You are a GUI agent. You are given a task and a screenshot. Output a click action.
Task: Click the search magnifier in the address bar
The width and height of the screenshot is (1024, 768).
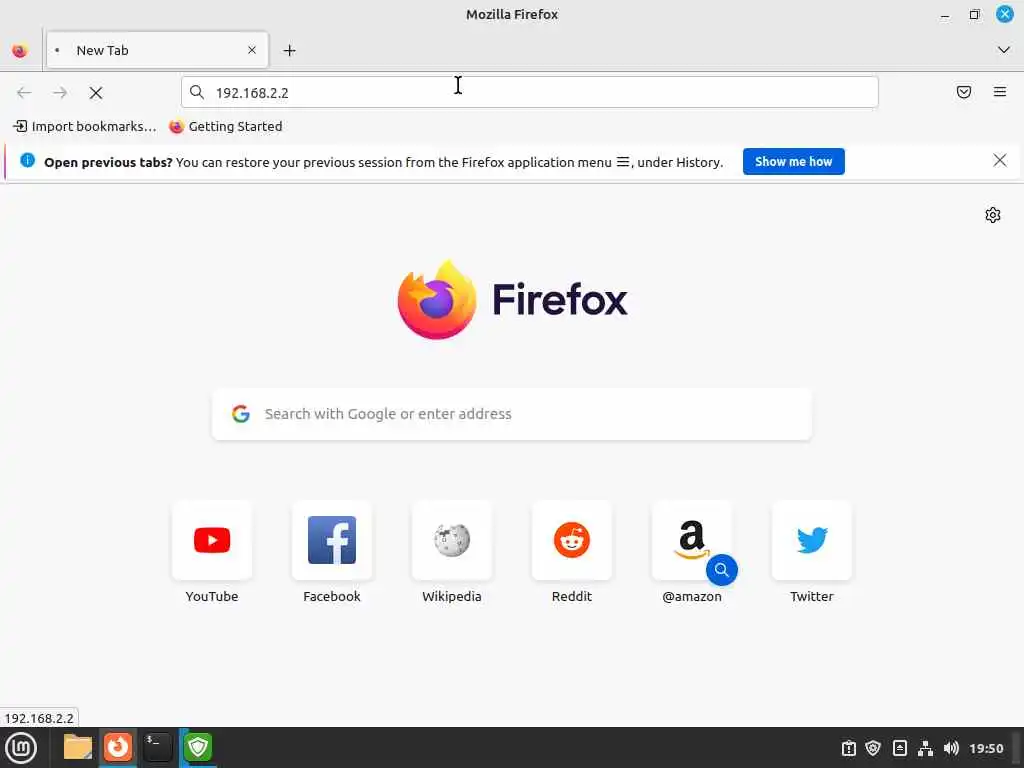point(197,92)
